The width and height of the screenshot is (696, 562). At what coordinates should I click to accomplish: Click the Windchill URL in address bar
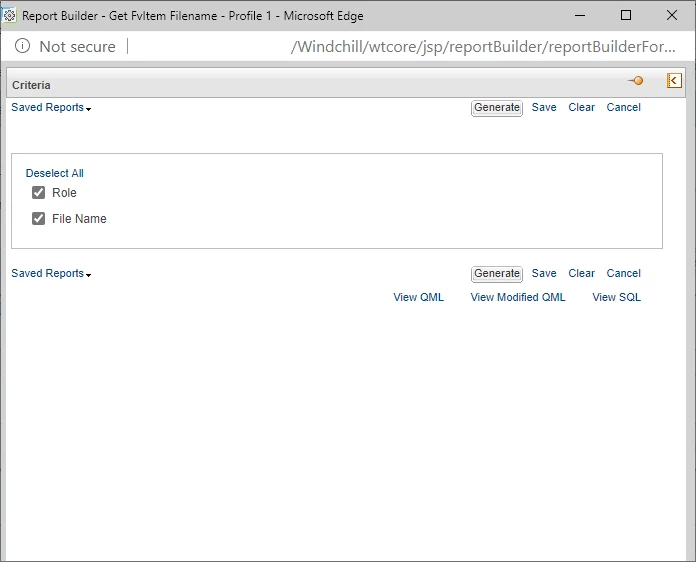pyautogui.click(x=483, y=47)
